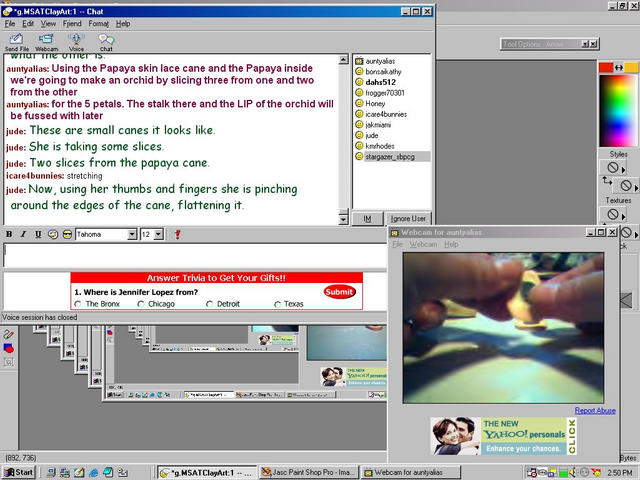Viewport: 640px width, 480px height.
Task: Click the red shape tool in Paint Shop Pro
Action: (x=9, y=348)
